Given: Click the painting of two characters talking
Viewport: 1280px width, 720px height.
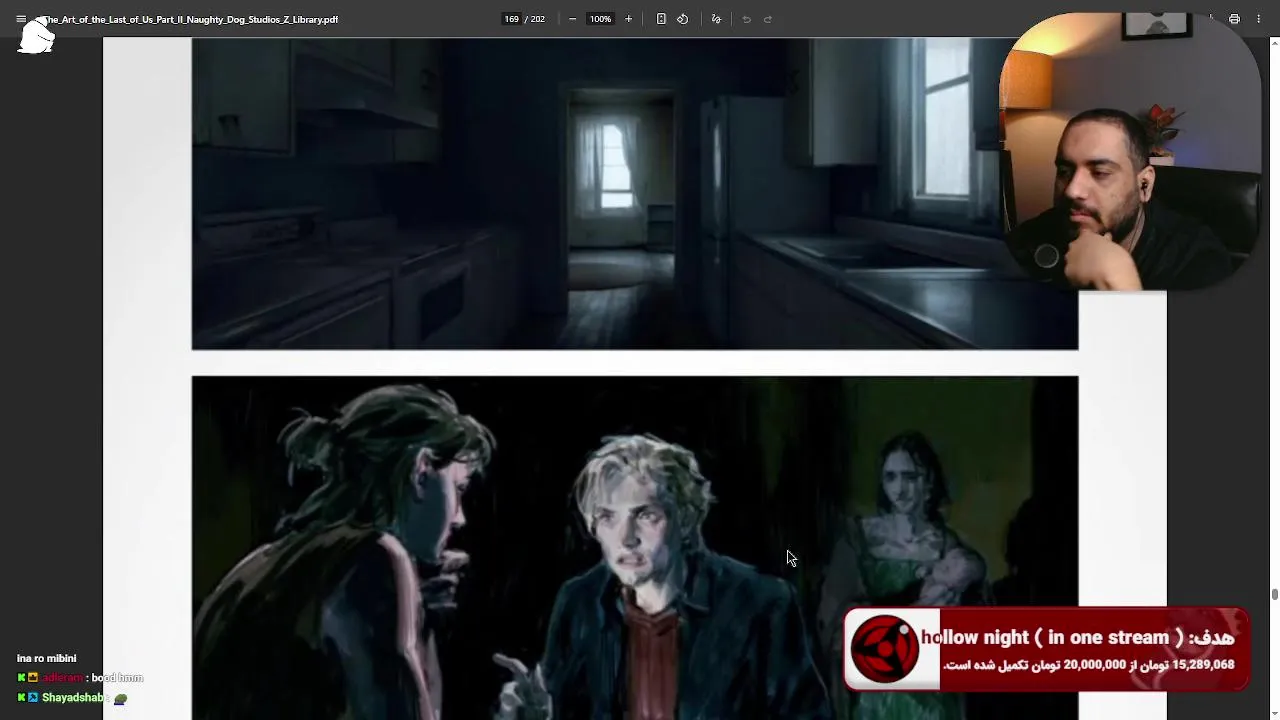Looking at the screenshot, I should (635, 548).
